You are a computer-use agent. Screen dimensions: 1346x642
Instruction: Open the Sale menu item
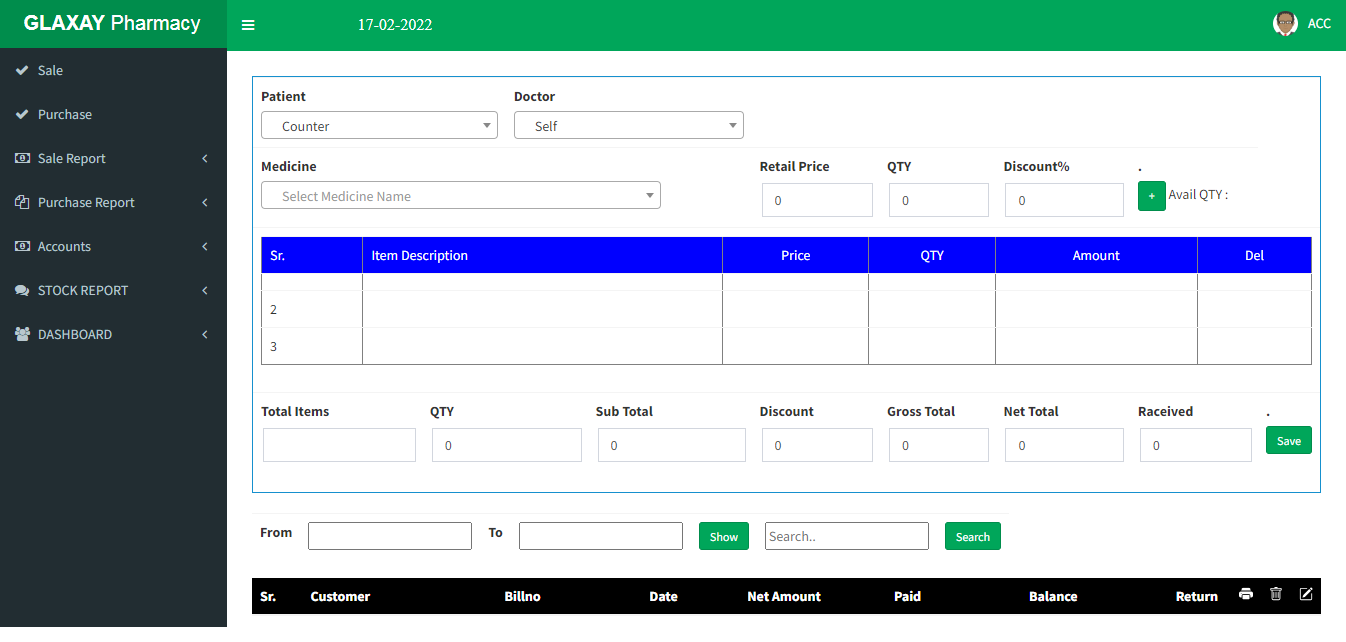point(50,70)
